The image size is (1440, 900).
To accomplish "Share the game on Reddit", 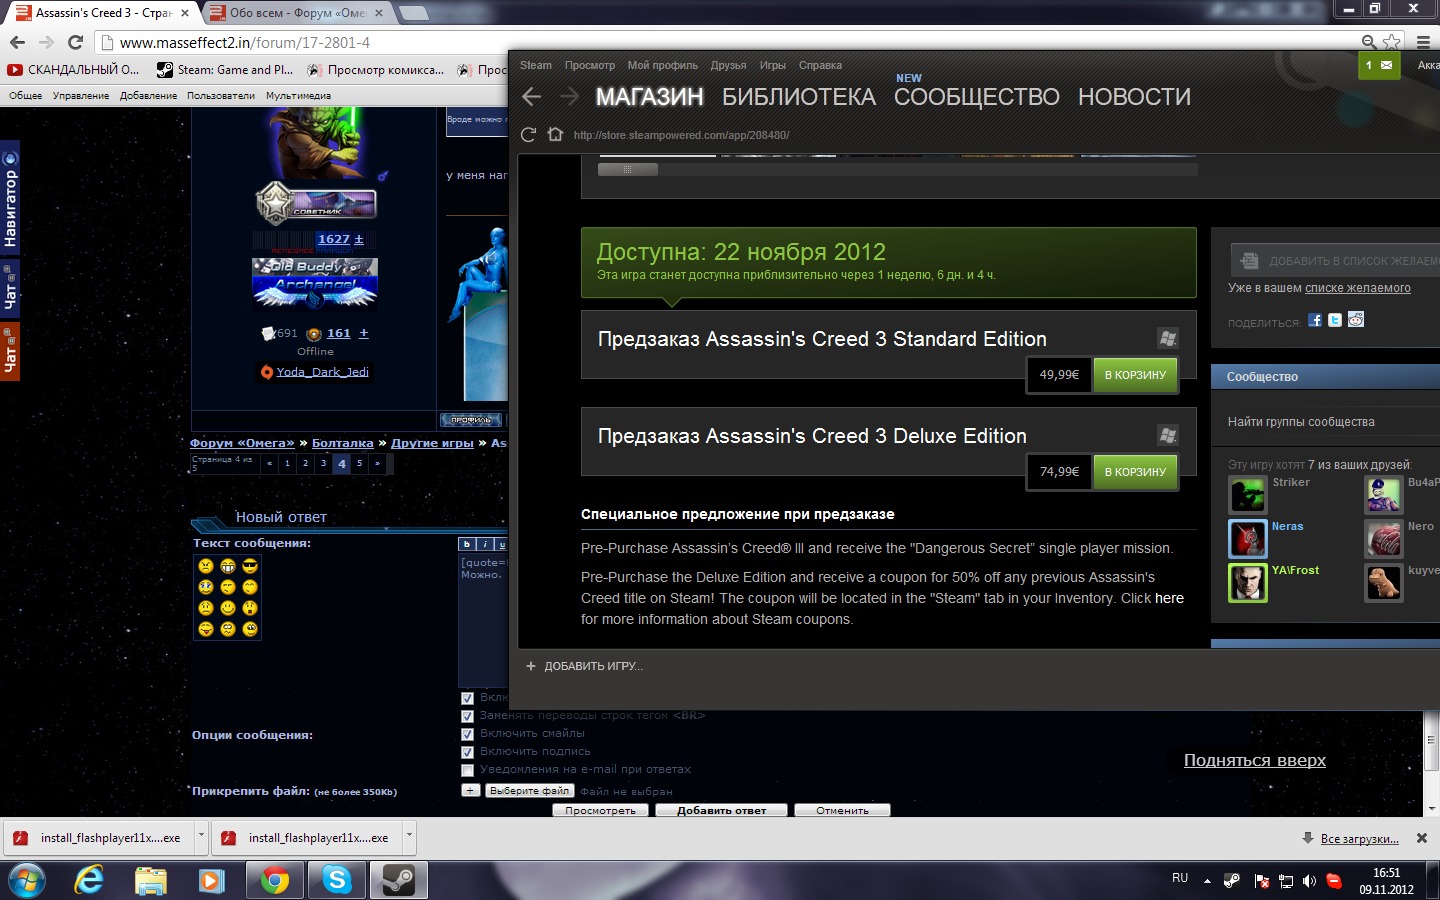I will click(x=1356, y=320).
